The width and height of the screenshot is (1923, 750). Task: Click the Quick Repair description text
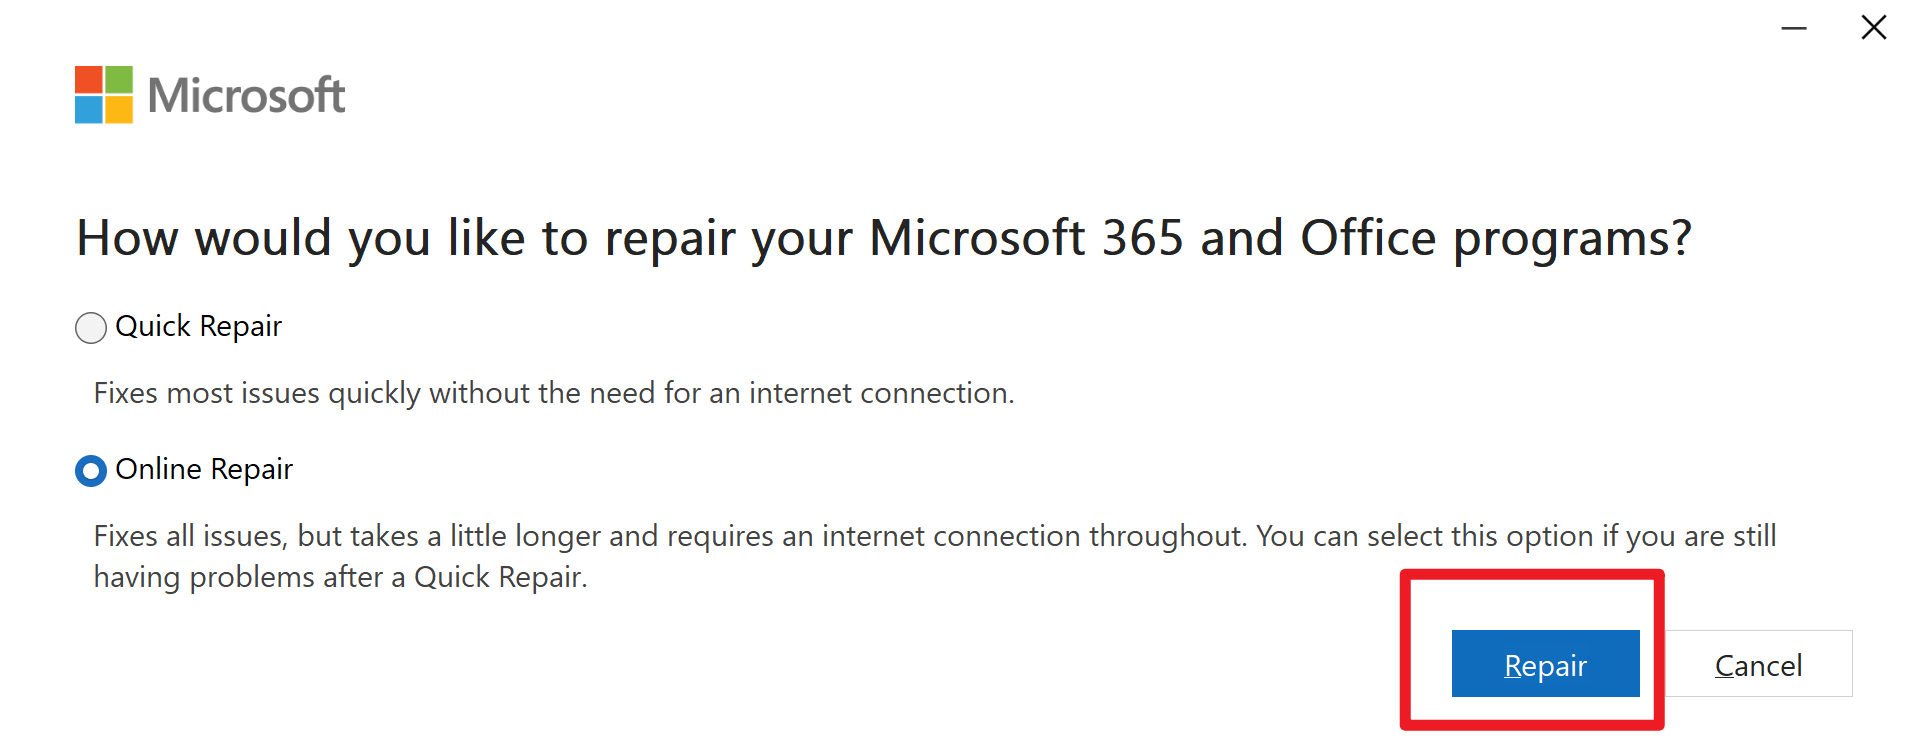pos(554,393)
